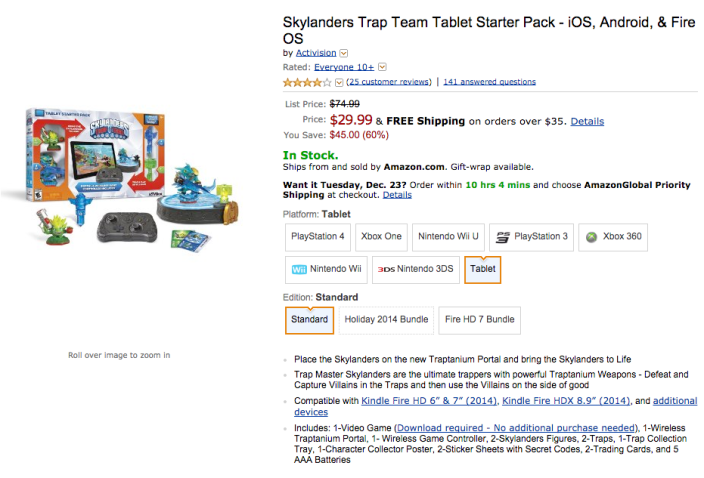The width and height of the screenshot is (704, 478).
Task: Switch platform to Nintendo Wii U
Action: [x=448, y=237]
